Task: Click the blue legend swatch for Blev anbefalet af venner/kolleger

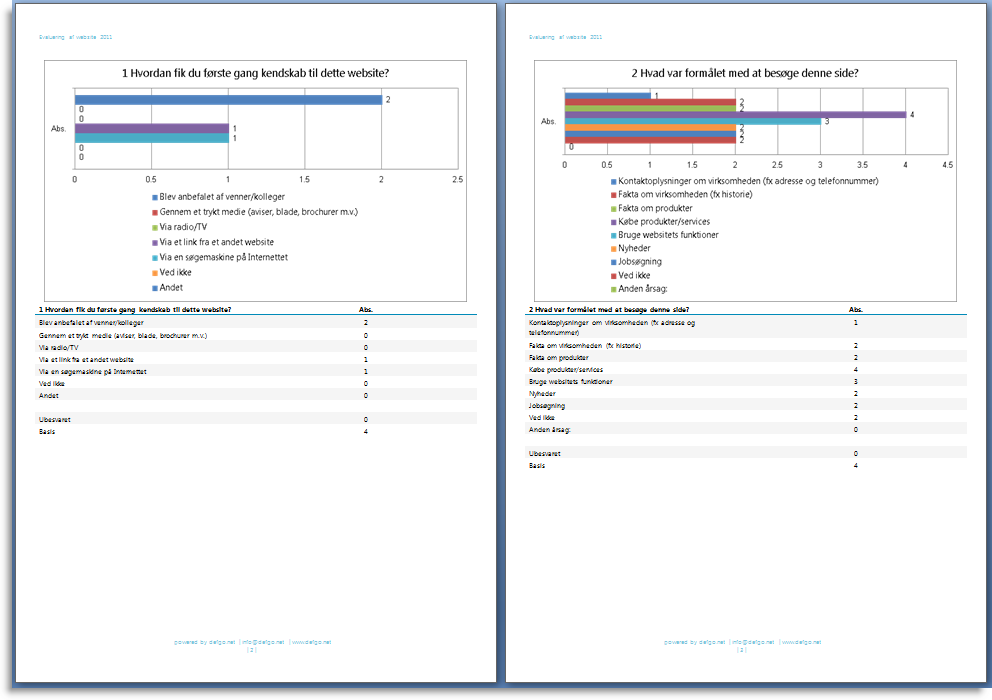Action: (155, 197)
